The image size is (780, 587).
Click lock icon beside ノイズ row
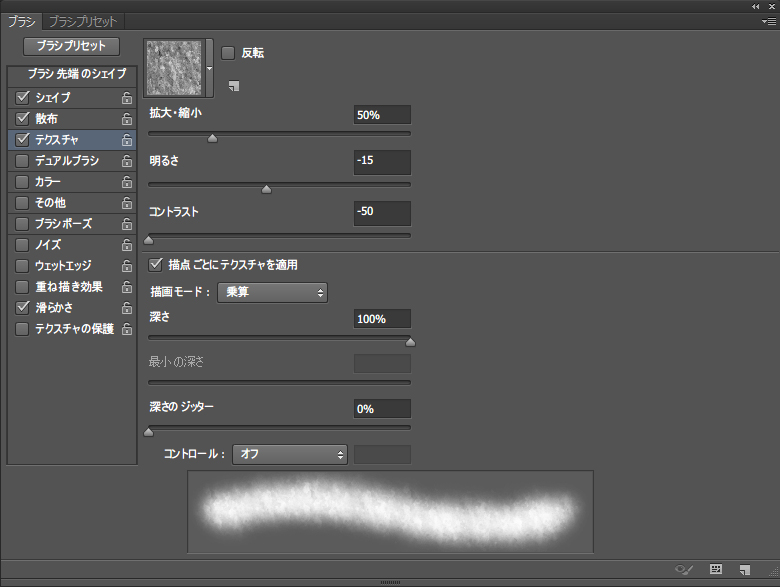coord(127,245)
